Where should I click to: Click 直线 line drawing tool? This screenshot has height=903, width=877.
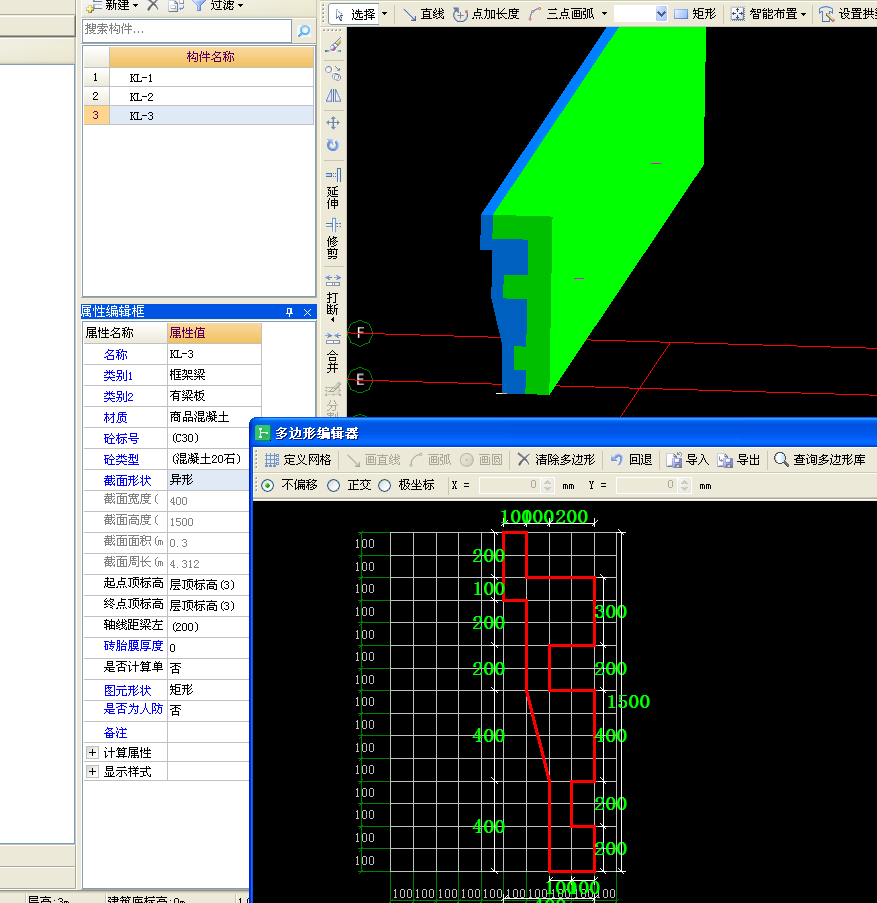tap(424, 14)
